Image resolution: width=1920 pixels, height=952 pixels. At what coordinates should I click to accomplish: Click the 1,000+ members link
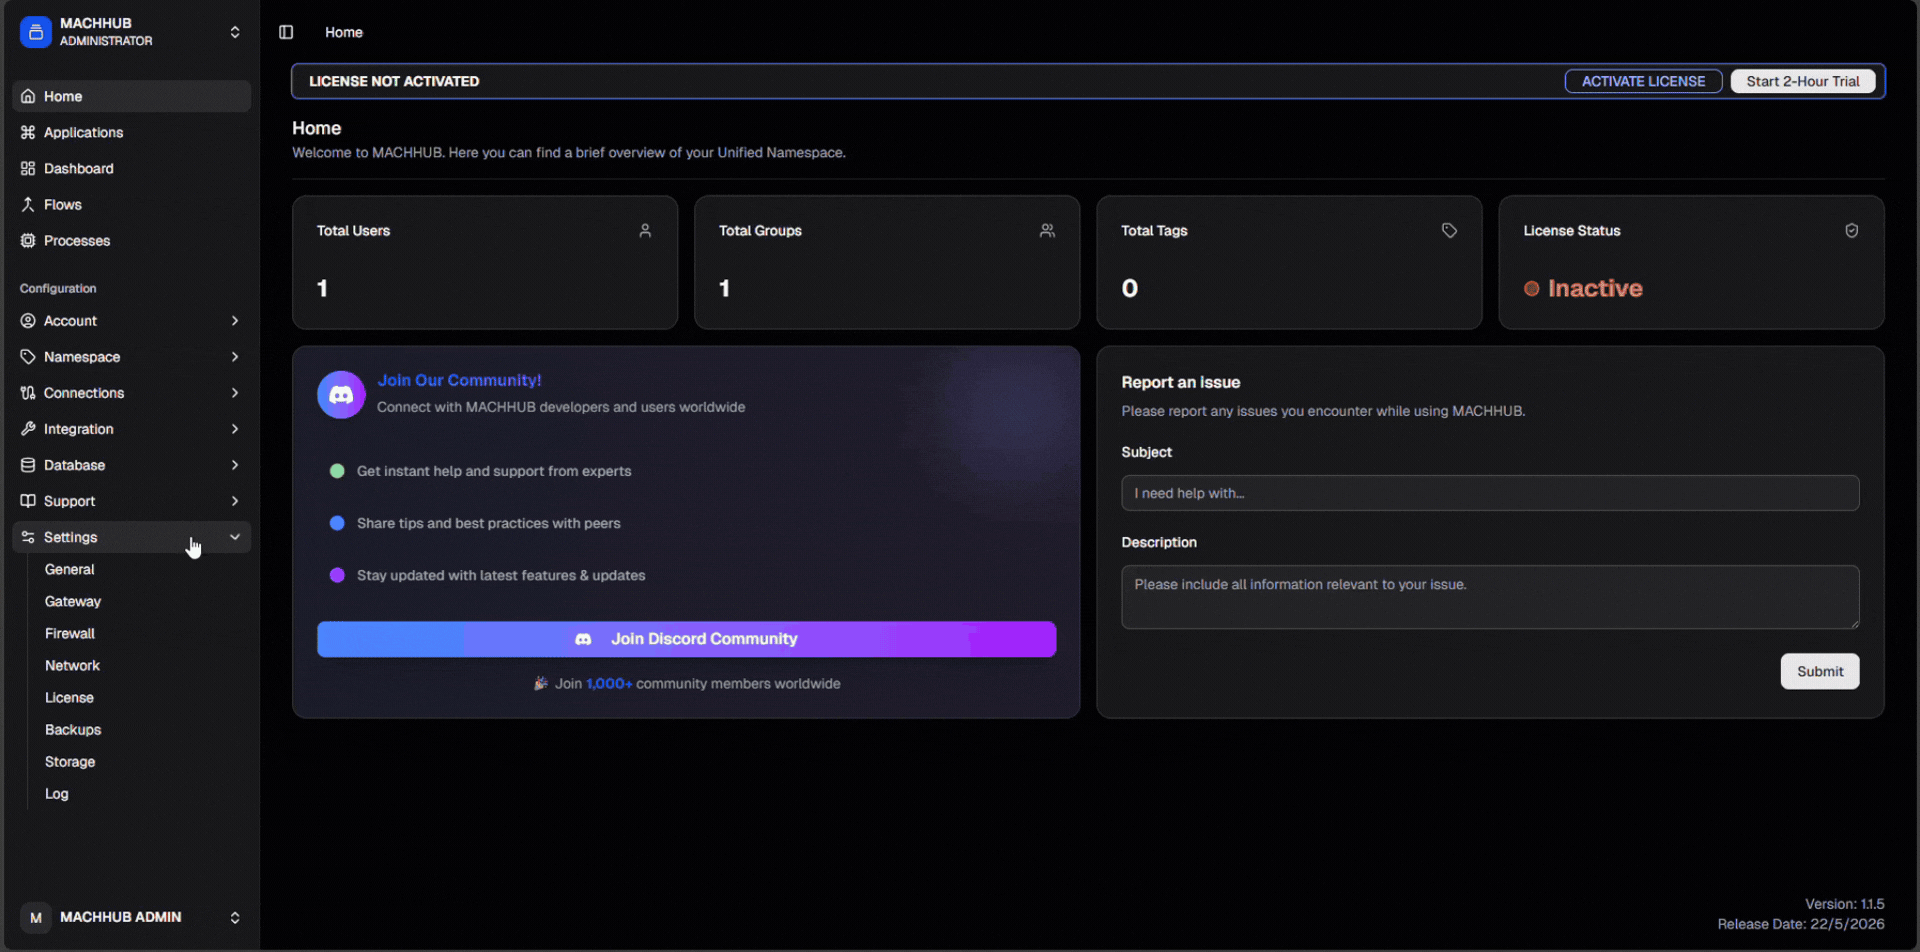point(609,683)
